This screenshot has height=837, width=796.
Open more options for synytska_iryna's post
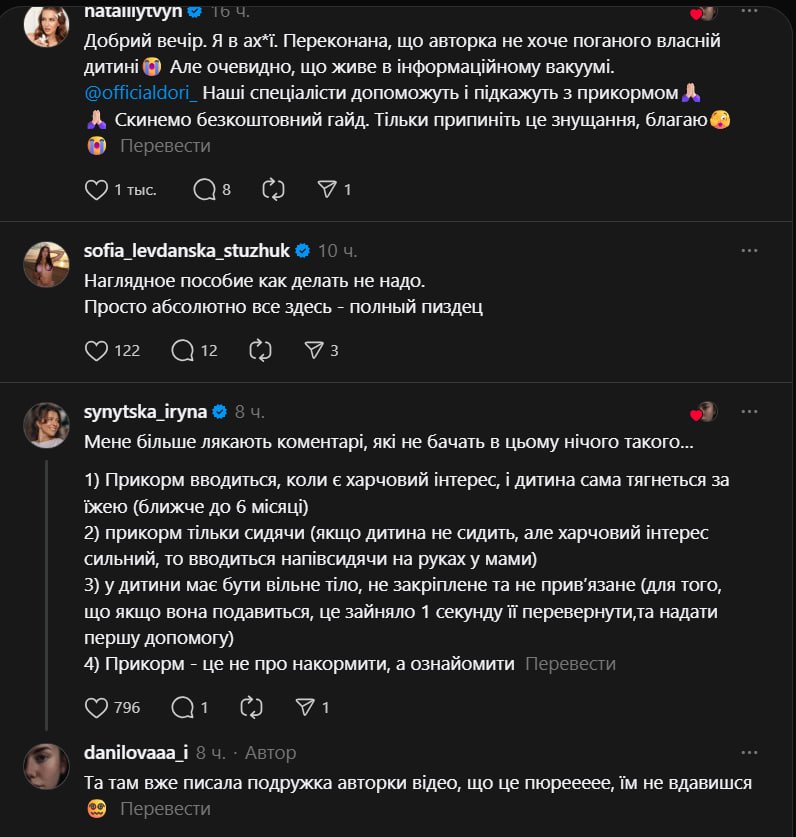tap(749, 411)
